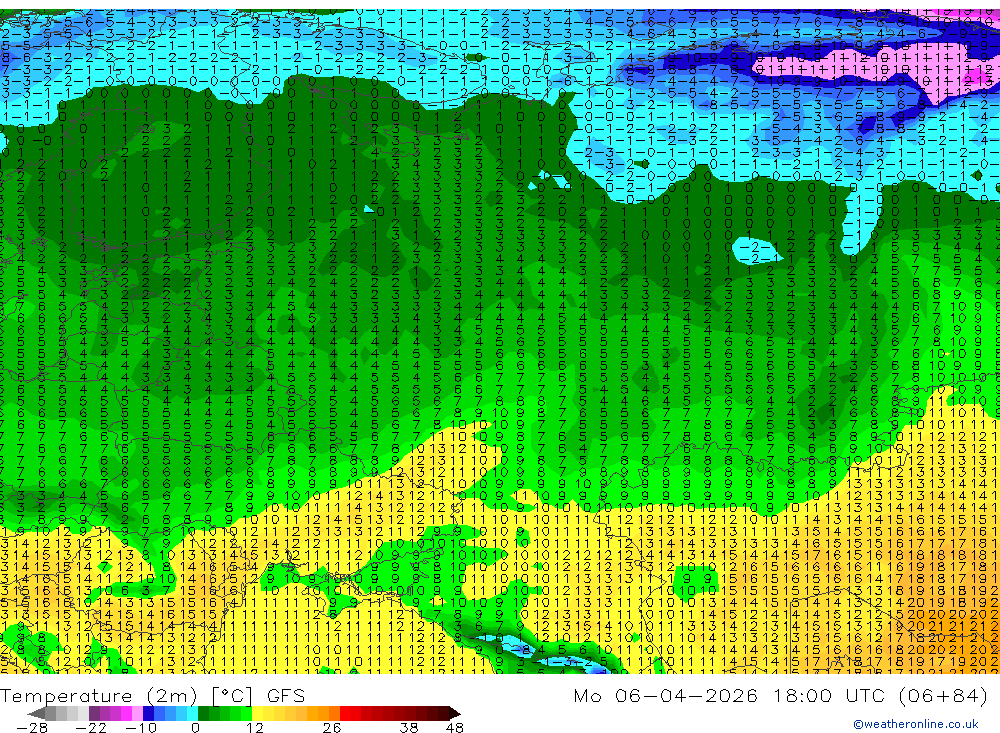The width and height of the screenshot is (1000, 733).
Task: Pick the bright red swatch in legend
Action: point(345,714)
